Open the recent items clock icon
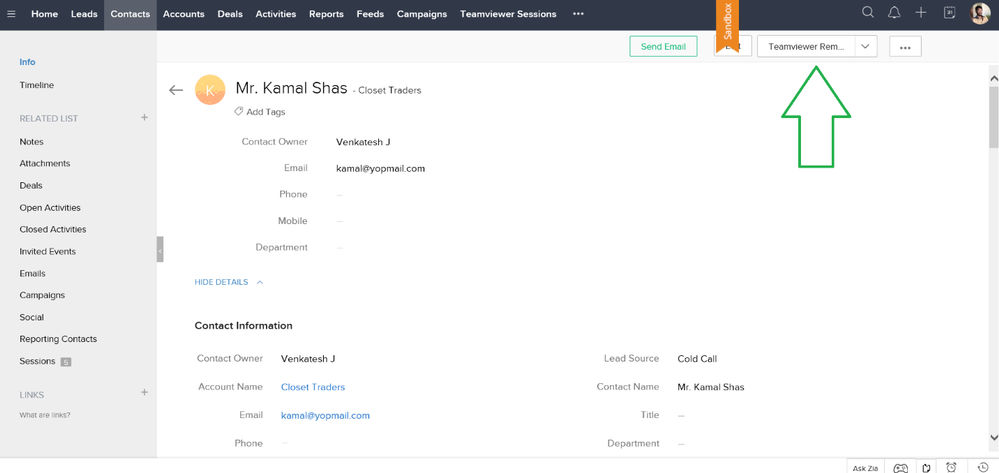Screen dimensions: 999x473 (982, 468)
